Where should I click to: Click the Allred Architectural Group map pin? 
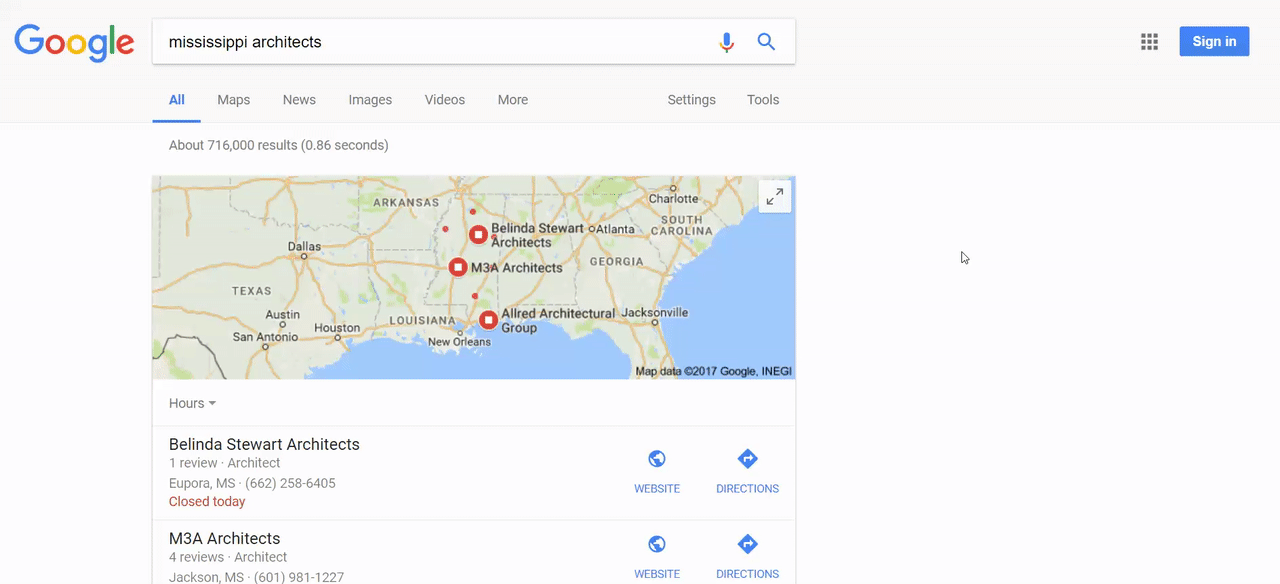pos(488,320)
